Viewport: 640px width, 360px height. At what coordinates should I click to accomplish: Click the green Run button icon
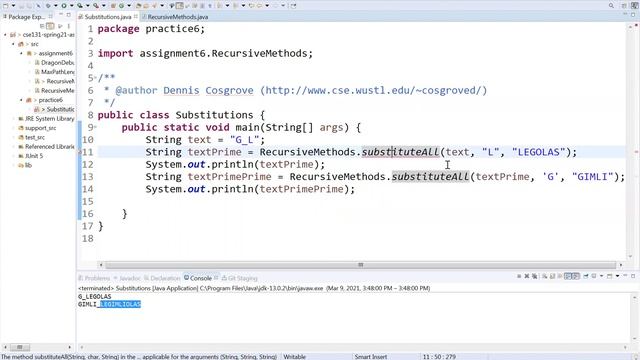(64, 6)
